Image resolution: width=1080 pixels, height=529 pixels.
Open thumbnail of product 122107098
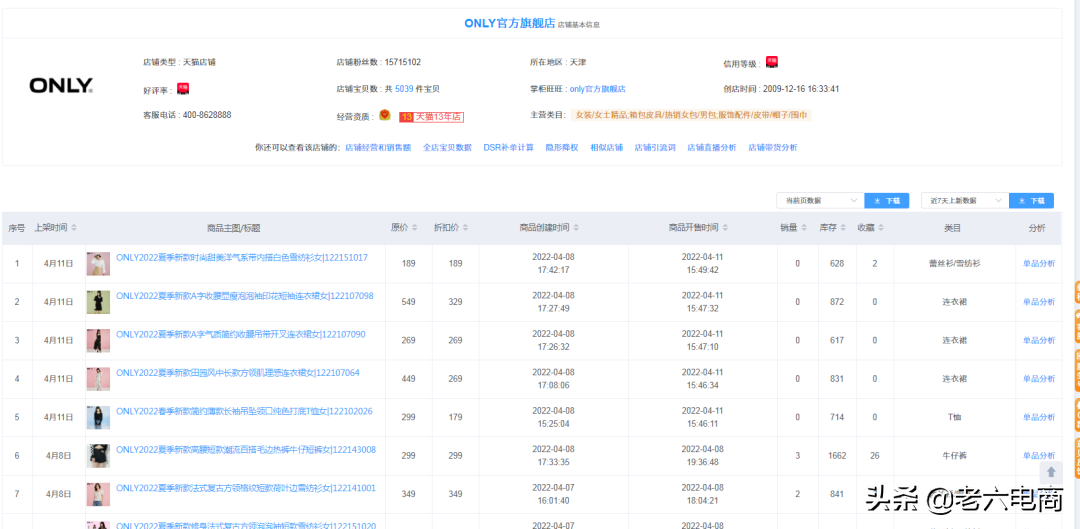pos(98,302)
